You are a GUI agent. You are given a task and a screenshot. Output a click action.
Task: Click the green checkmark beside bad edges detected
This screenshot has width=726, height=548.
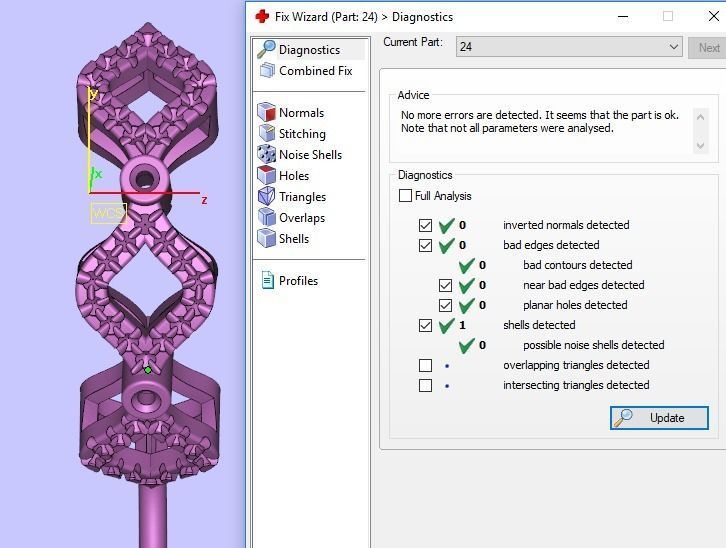point(446,245)
